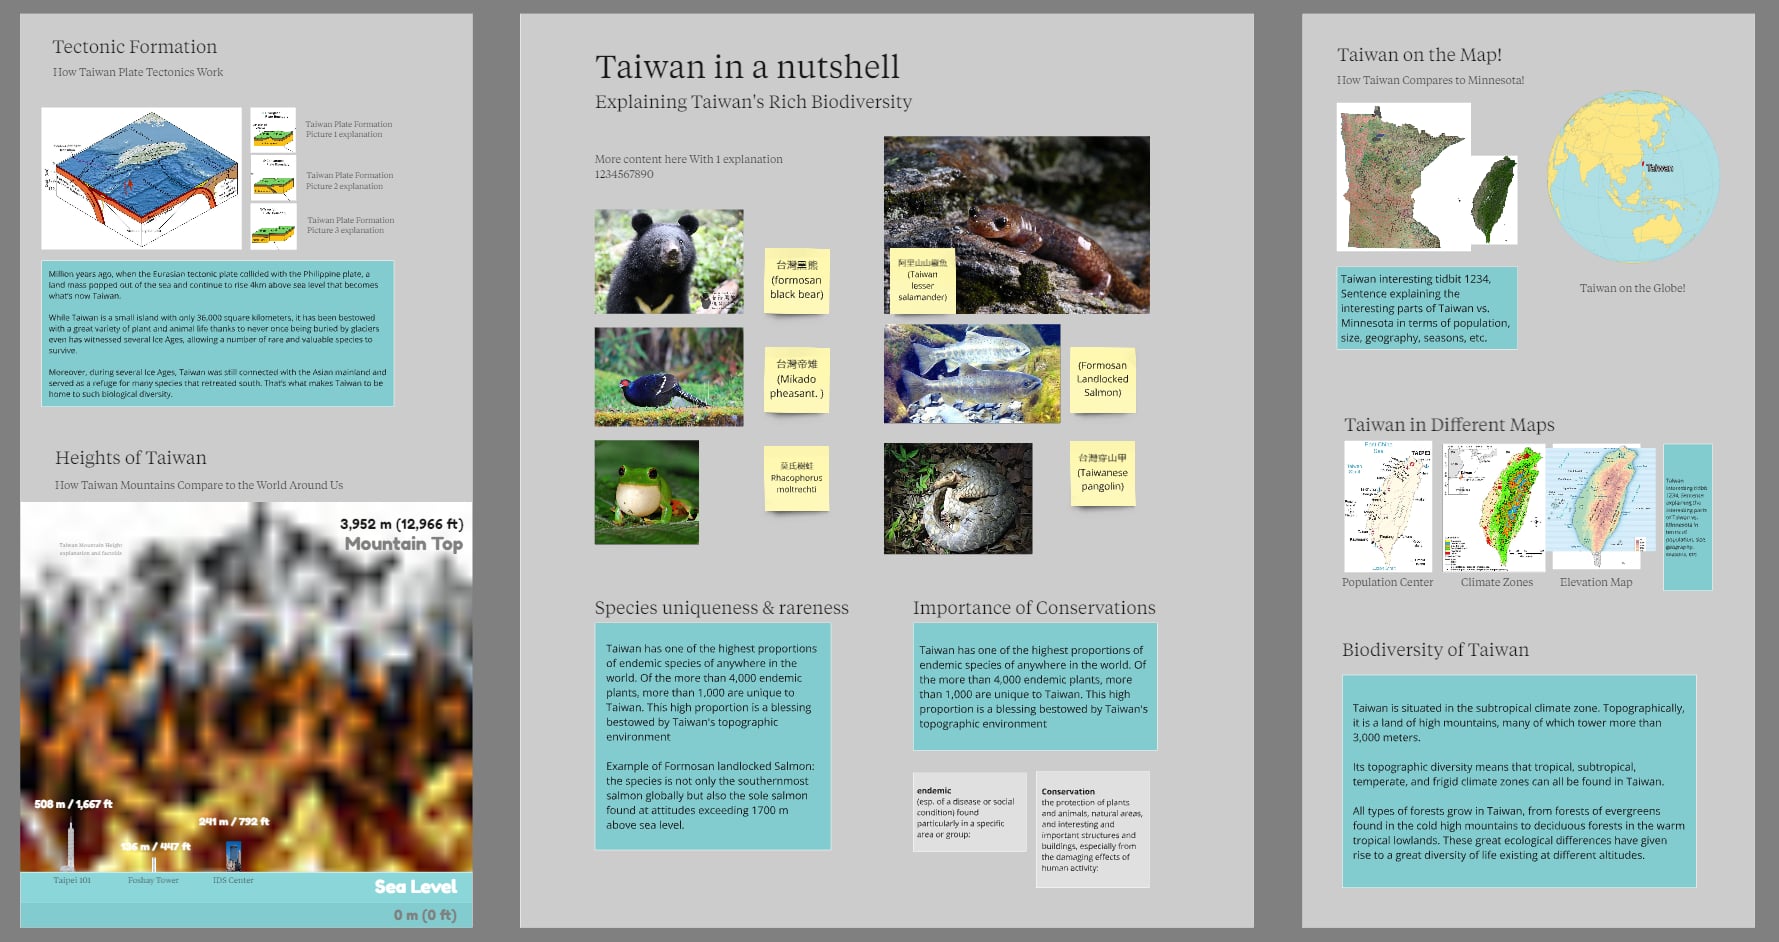Select the Formosan black bear photo
1779x942 pixels.
pos(668,261)
